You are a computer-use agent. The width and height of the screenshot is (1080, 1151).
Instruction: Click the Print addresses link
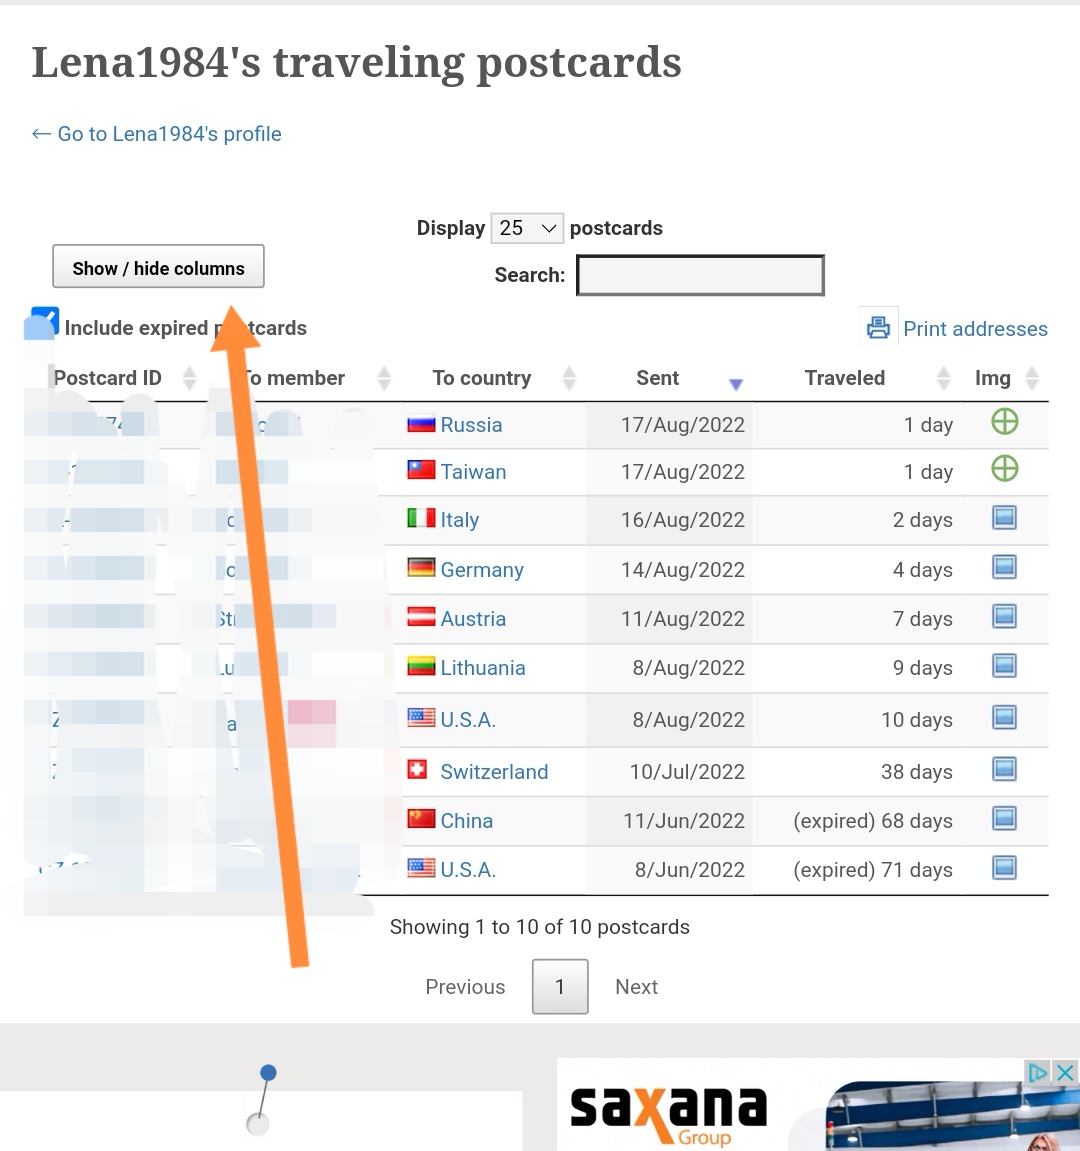pos(975,329)
